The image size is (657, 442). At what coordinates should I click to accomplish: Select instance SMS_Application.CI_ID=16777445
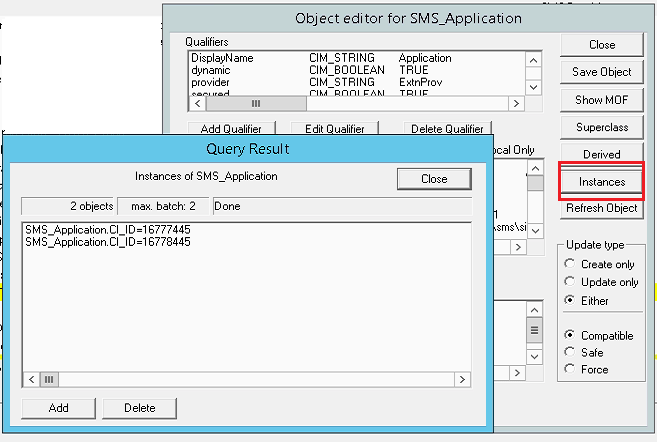point(108,230)
